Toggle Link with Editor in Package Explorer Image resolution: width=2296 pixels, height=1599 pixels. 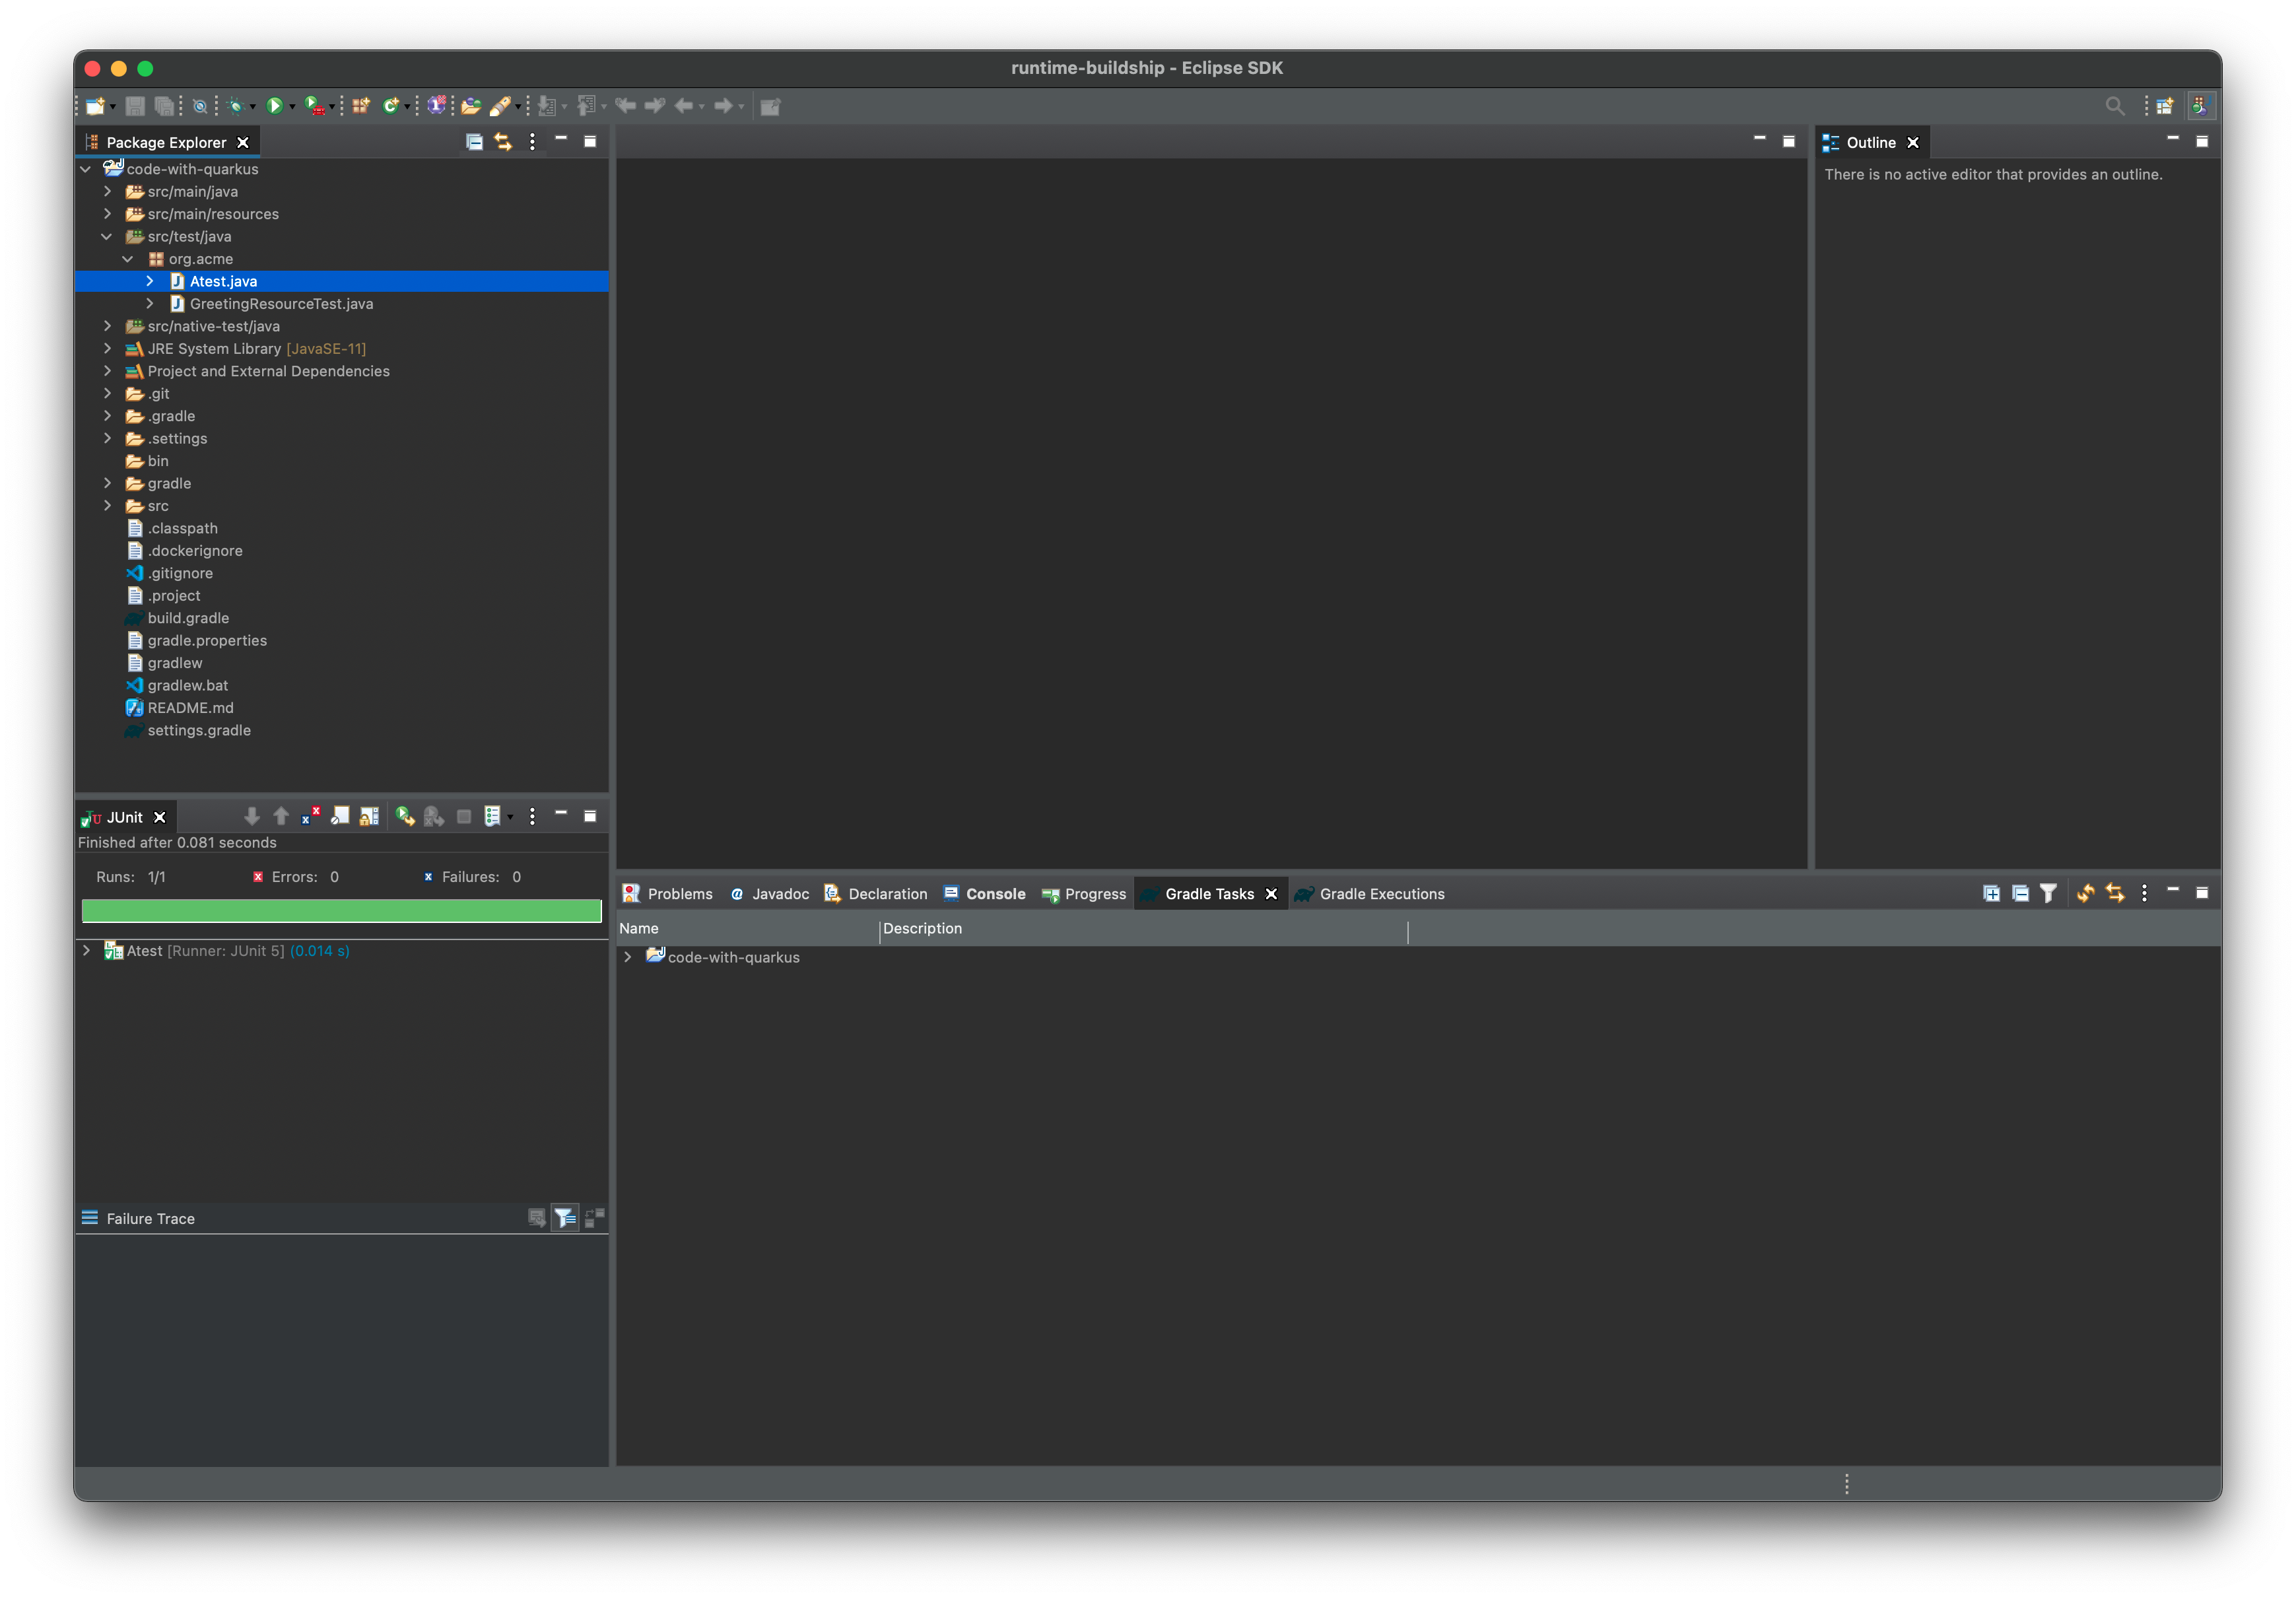coord(503,142)
